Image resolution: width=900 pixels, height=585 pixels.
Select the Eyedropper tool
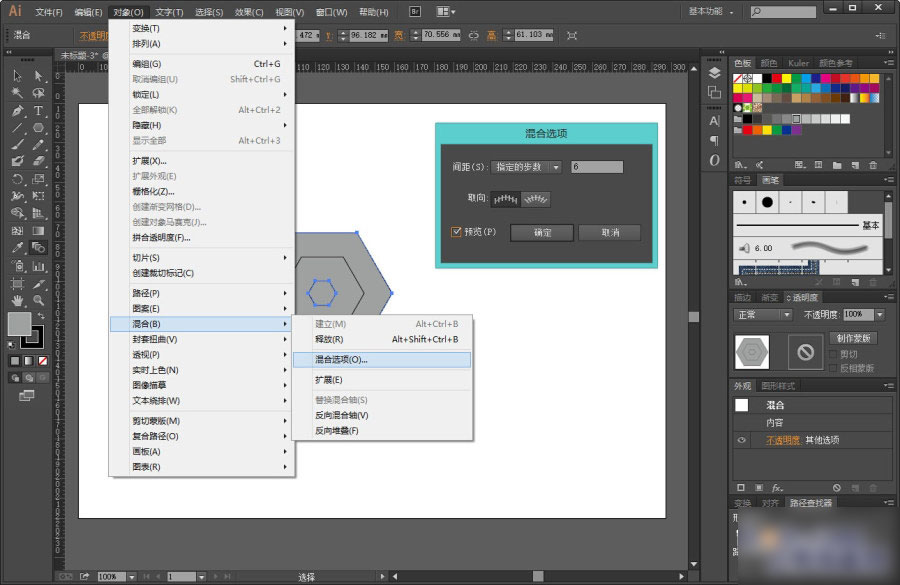pyautogui.click(x=17, y=248)
